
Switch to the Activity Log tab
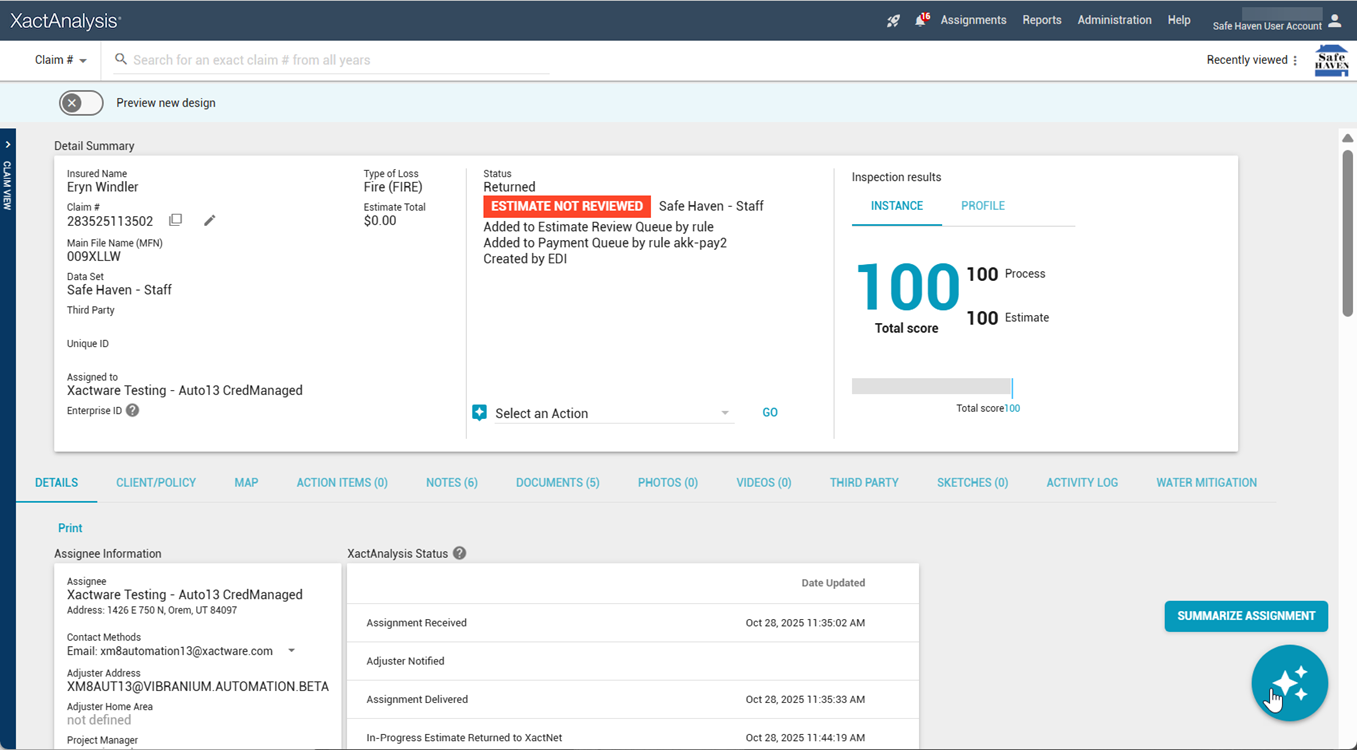1082,483
